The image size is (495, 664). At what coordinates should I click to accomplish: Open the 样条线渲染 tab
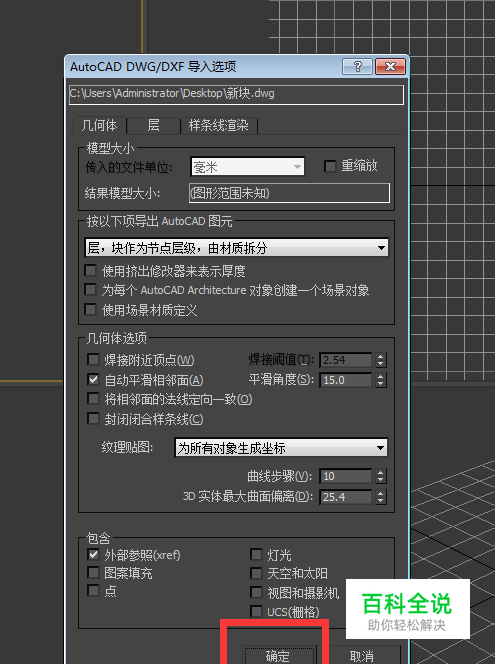coord(218,125)
